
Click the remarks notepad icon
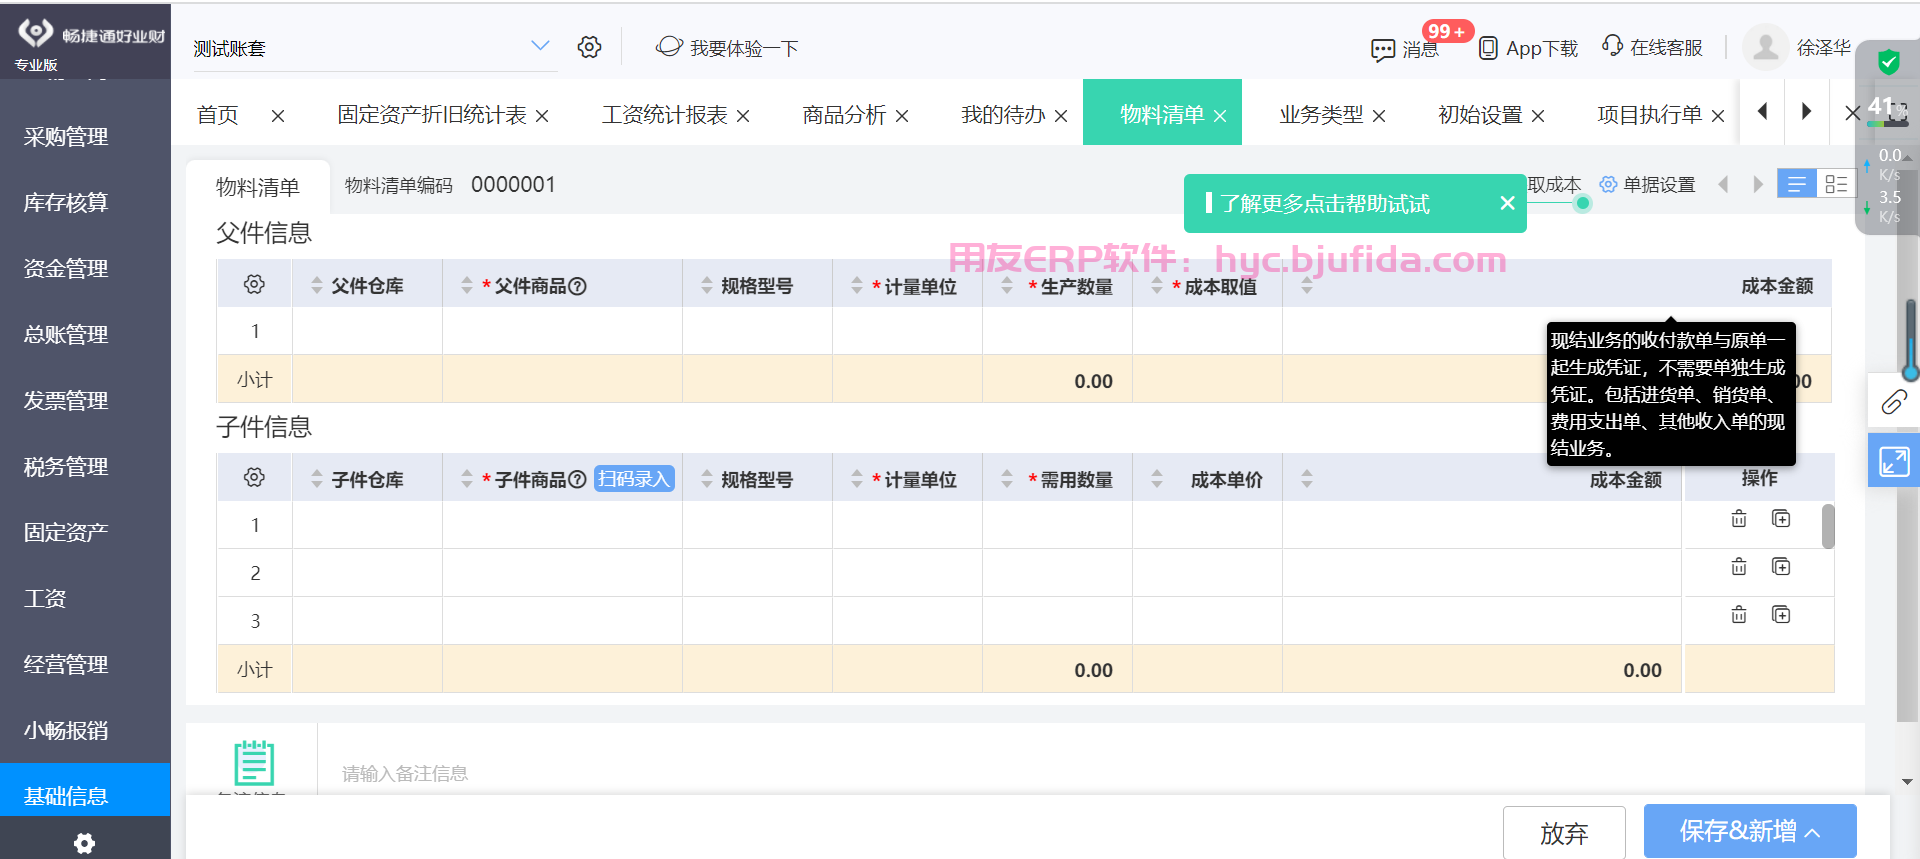click(x=254, y=763)
